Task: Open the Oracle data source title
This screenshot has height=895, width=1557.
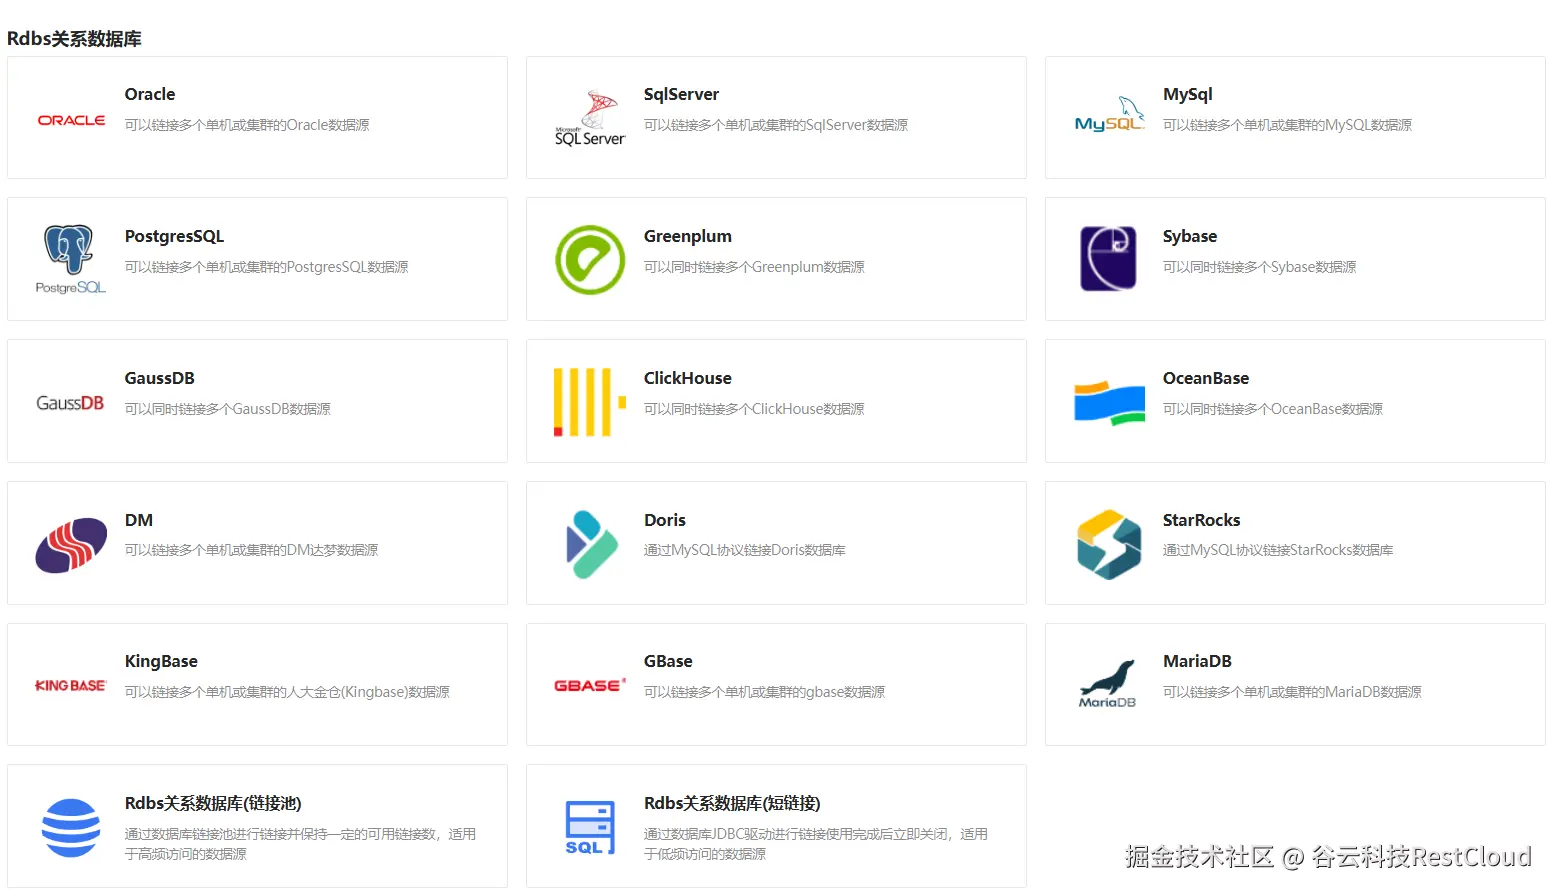Action: (150, 94)
